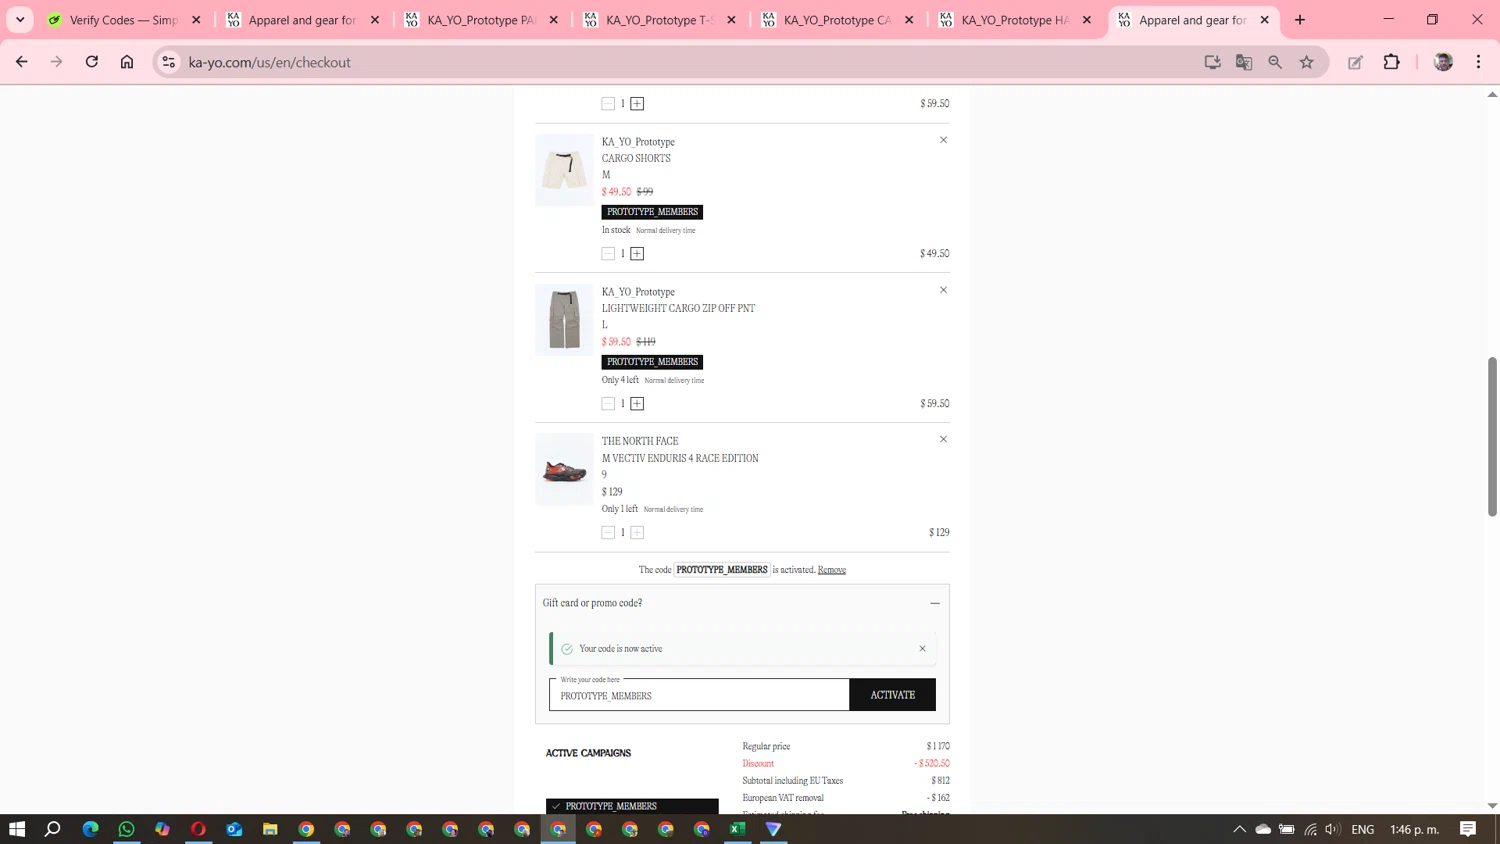The image size is (1500, 844).
Task: Decrease quantity of Lightweight Cargo Zip Off Pnt
Action: (608, 404)
